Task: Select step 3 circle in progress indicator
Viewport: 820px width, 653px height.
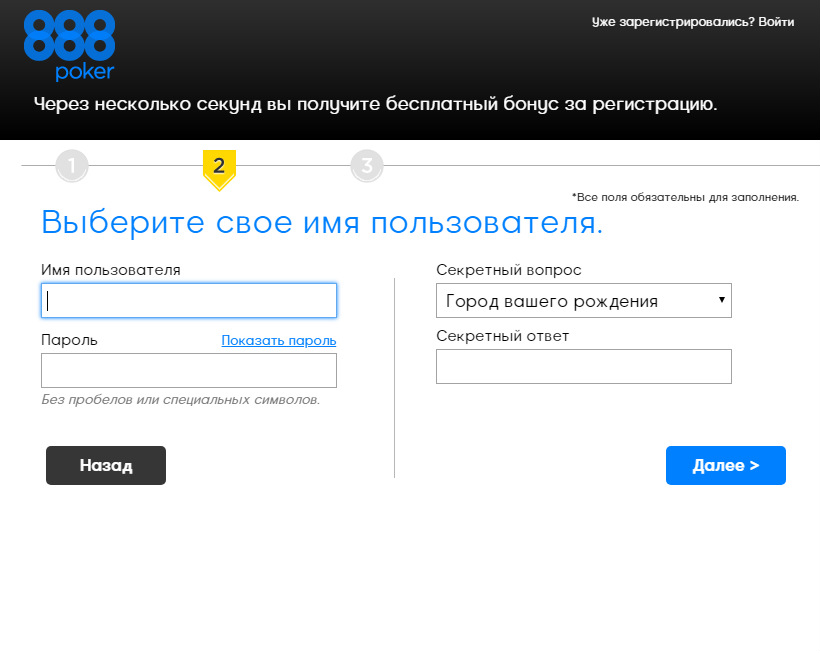Action: pos(367,166)
